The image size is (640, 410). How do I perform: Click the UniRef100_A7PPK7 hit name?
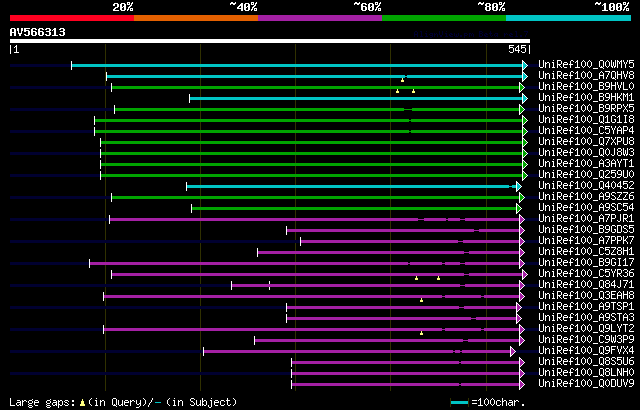[586, 241]
